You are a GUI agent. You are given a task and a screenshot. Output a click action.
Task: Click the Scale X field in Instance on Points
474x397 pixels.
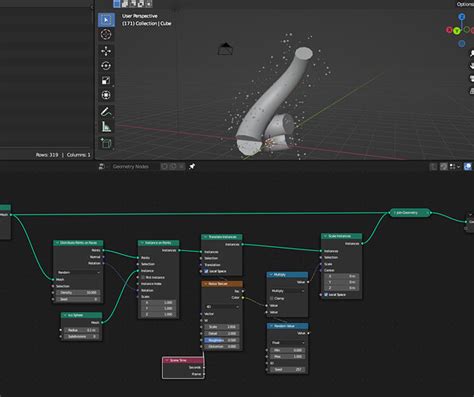(x=158, y=302)
